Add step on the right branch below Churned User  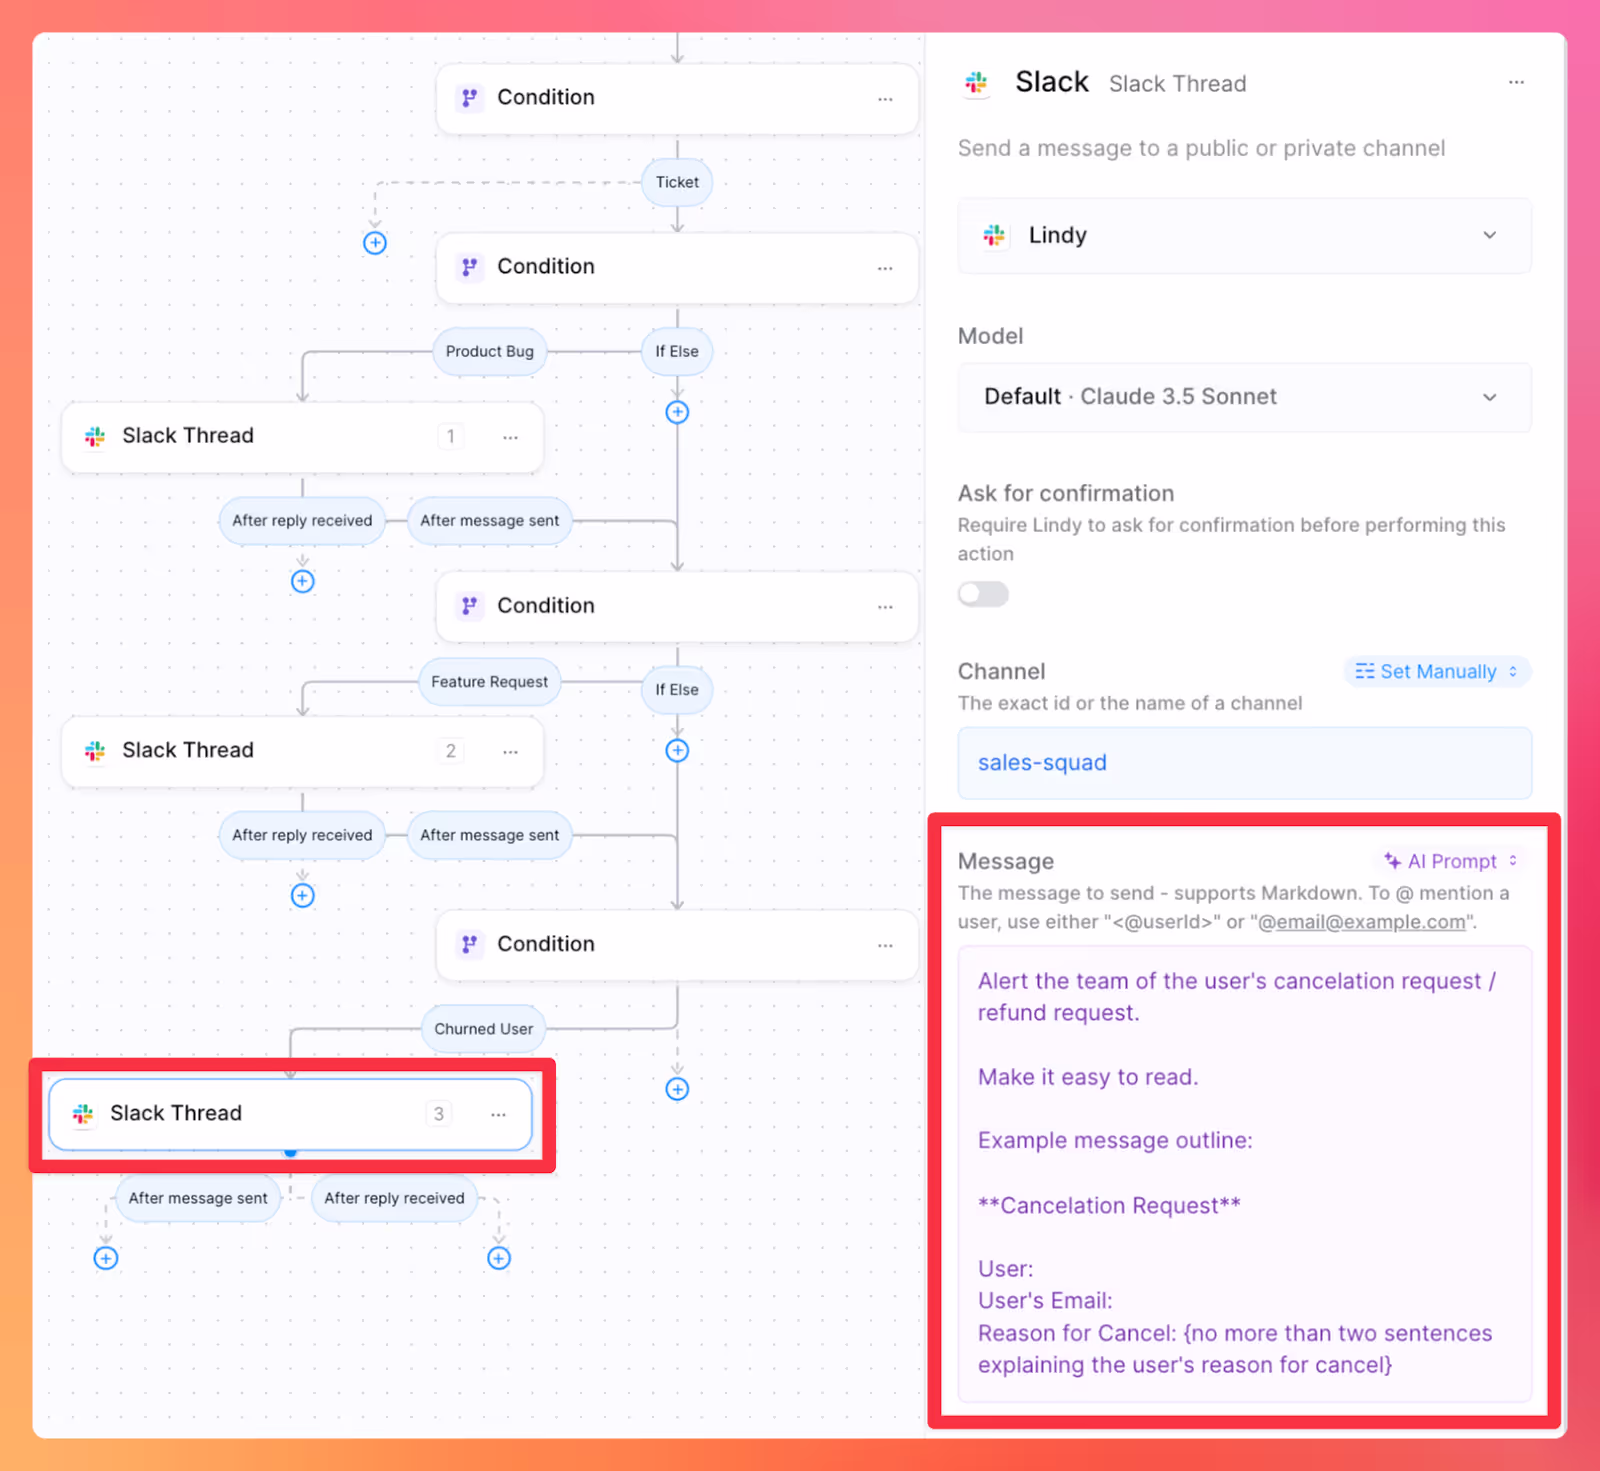pos(677,1089)
